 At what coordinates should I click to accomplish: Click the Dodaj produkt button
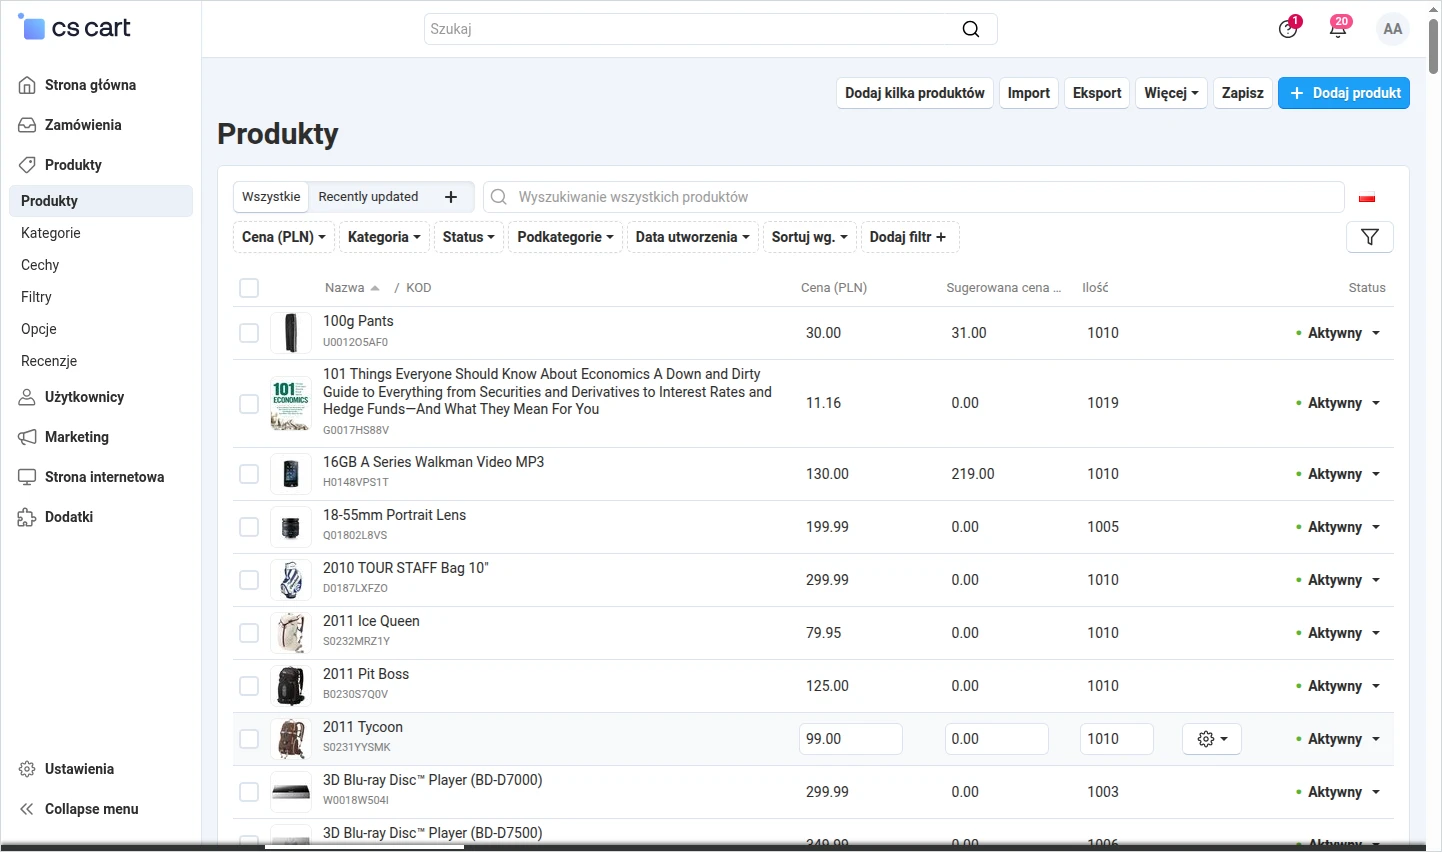(1344, 93)
